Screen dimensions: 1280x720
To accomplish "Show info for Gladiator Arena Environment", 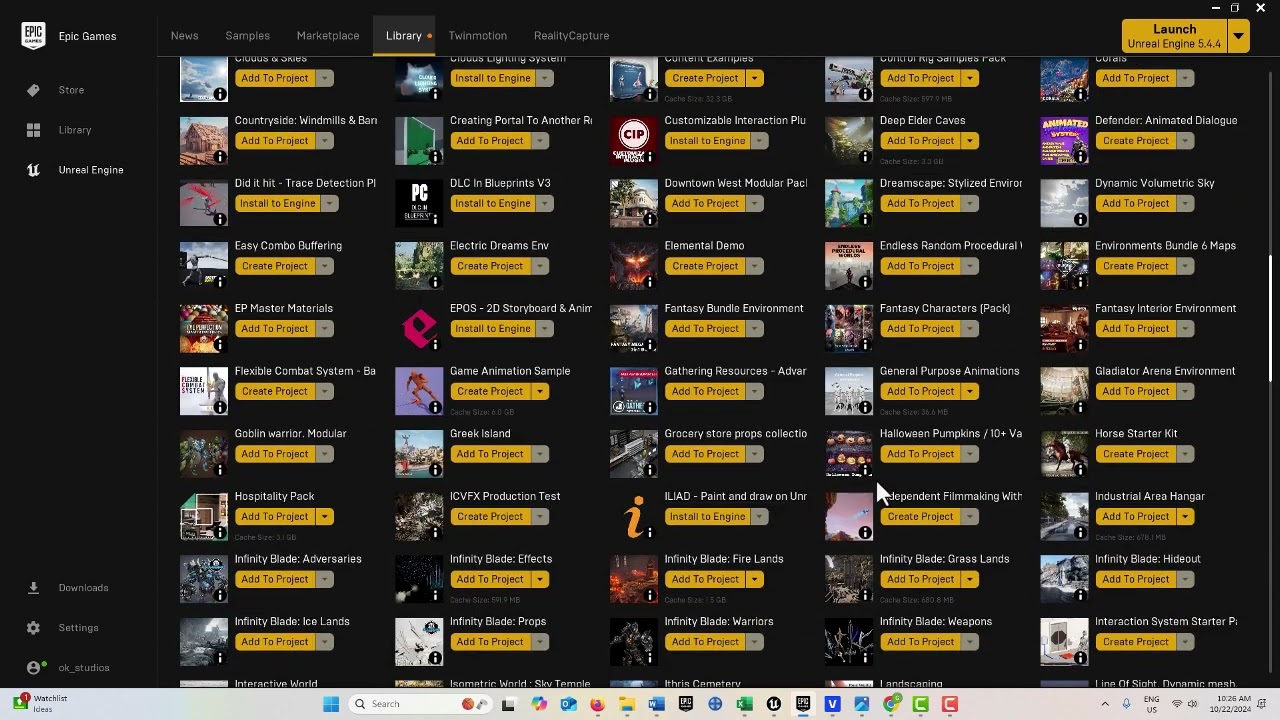I will click(1080, 407).
